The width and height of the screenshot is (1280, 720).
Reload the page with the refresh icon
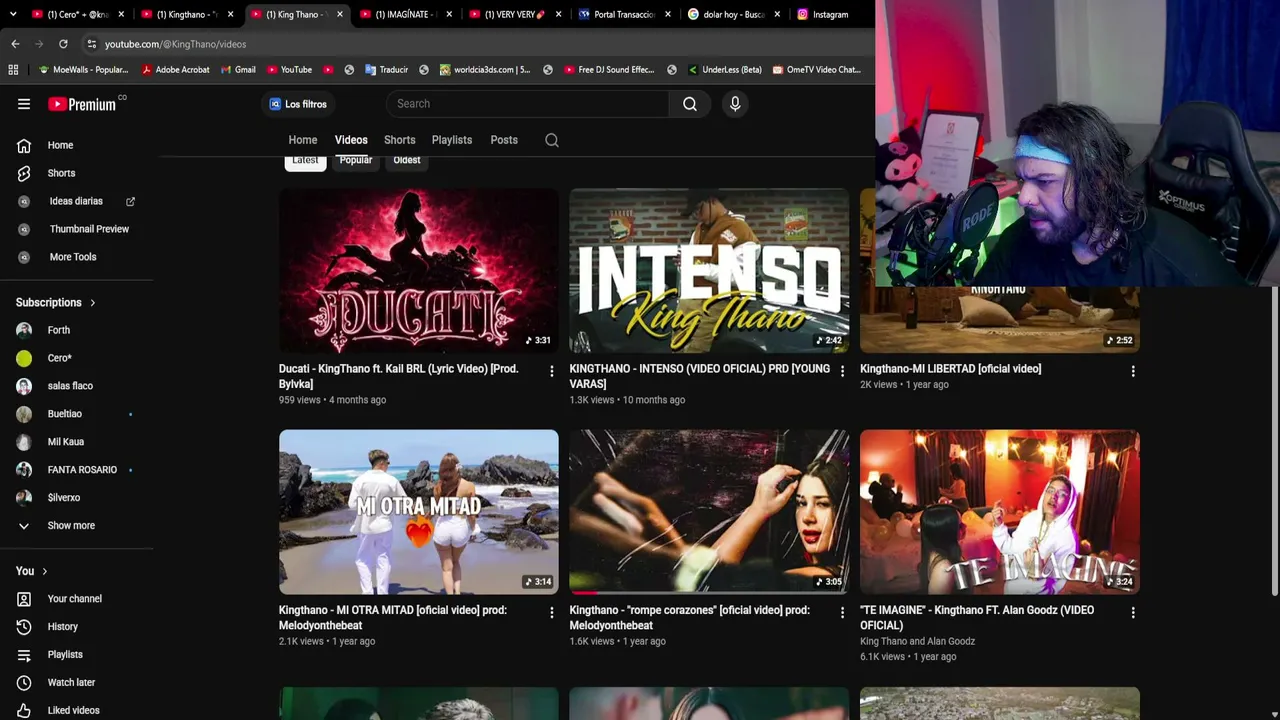click(x=63, y=44)
